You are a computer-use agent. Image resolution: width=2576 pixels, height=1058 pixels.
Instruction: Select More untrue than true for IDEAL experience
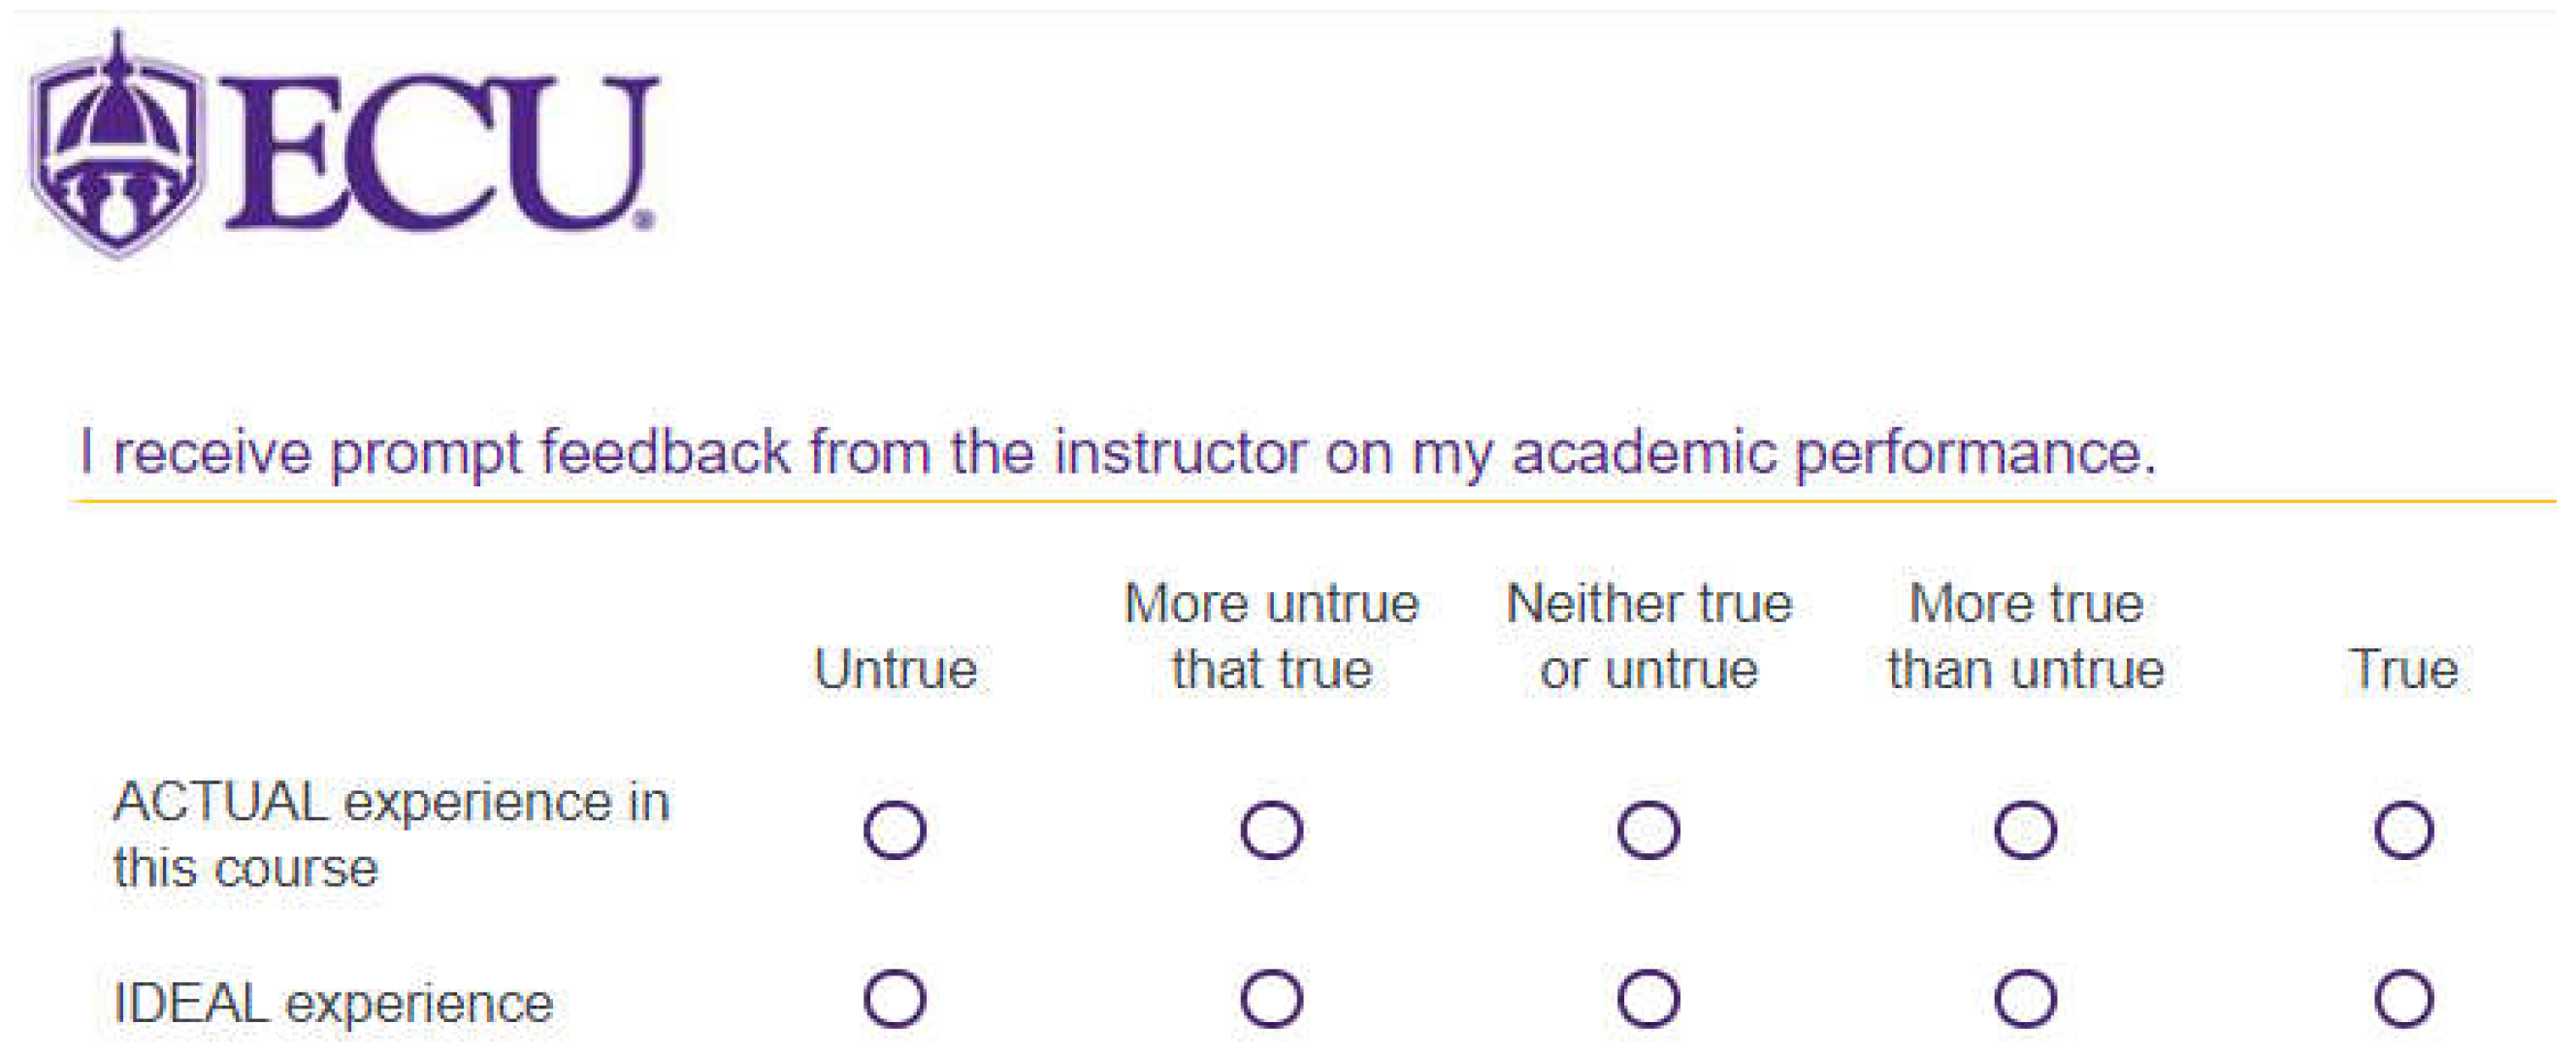click(1271, 998)
